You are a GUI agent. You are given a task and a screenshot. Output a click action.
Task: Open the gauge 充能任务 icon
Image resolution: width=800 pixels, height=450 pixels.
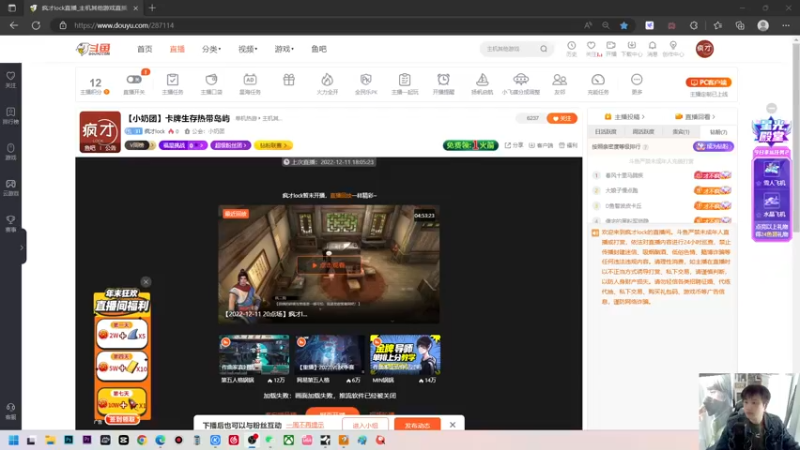(598, 80)
